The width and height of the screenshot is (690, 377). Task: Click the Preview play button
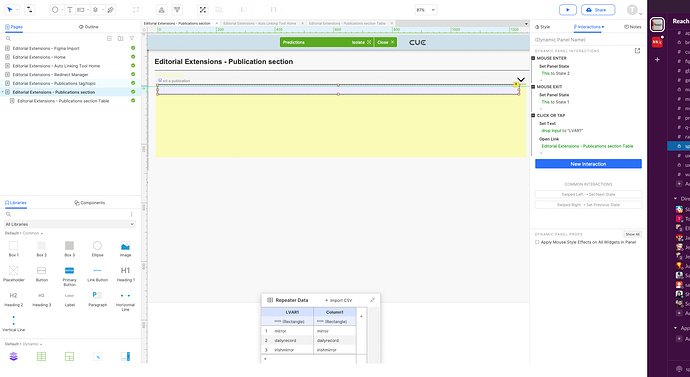pyautogui.click(x=568, y=10)
